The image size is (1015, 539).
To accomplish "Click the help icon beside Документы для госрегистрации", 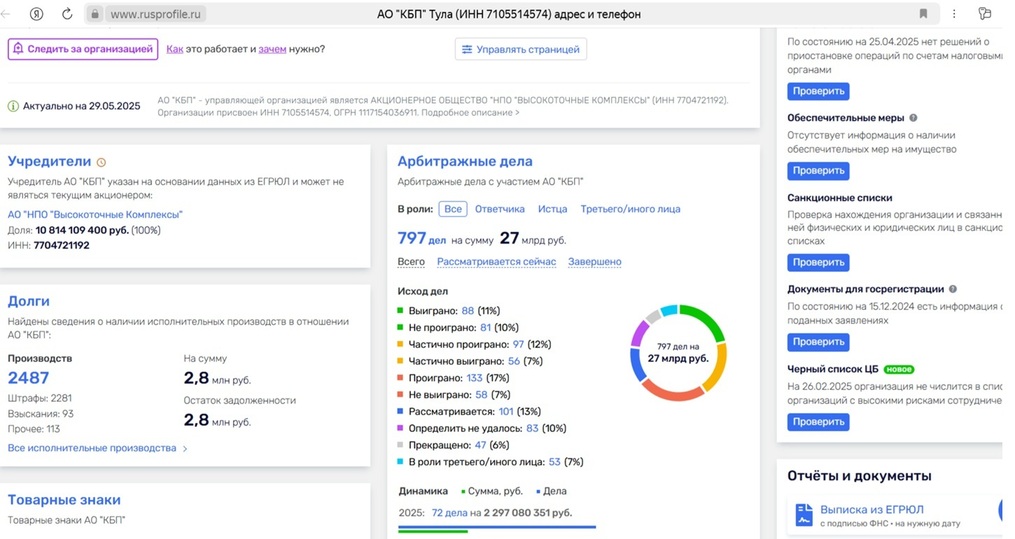I will (x=953, y=289).
